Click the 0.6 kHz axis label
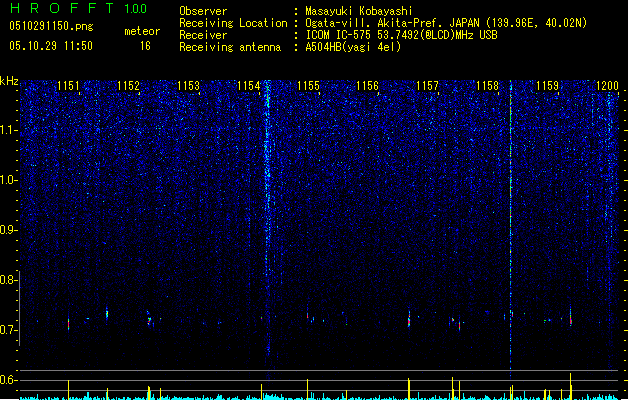Image resolution: width=629 pixels, height=400 pixels. click(x=9, y=380)
